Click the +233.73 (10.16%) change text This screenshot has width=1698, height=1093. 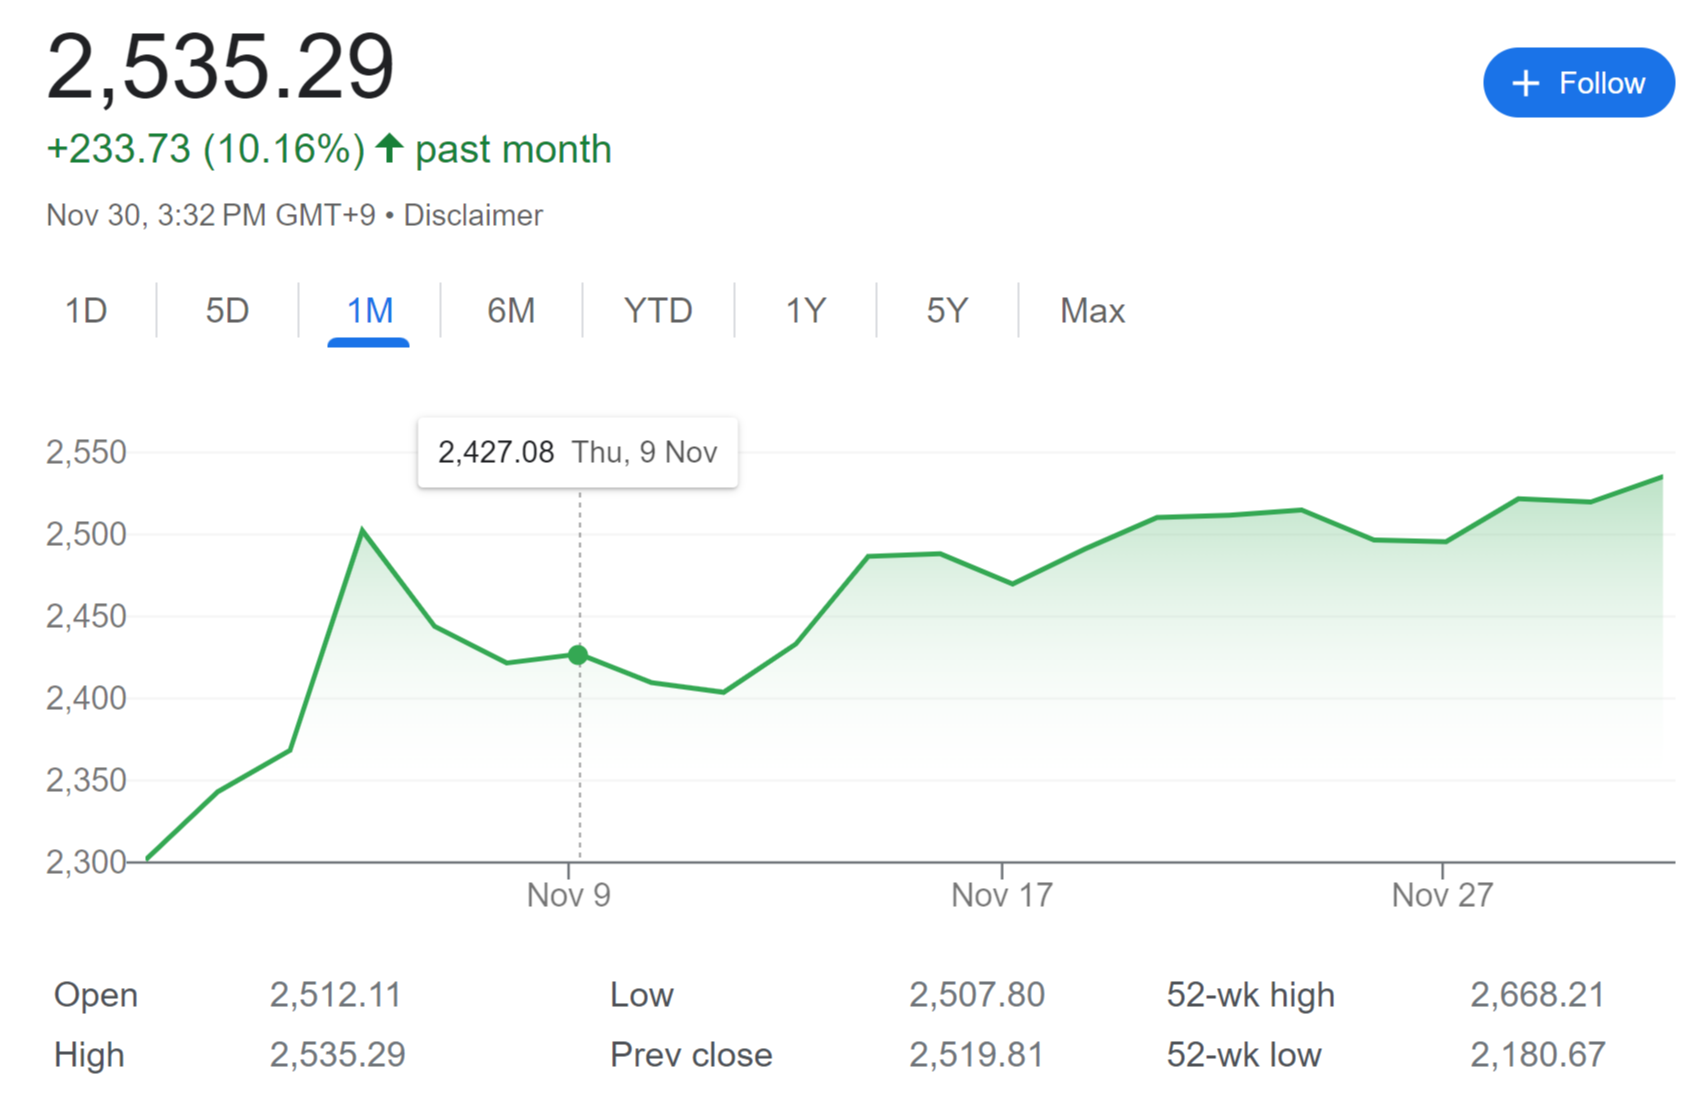pyautogui.click(x=206, y=149)
